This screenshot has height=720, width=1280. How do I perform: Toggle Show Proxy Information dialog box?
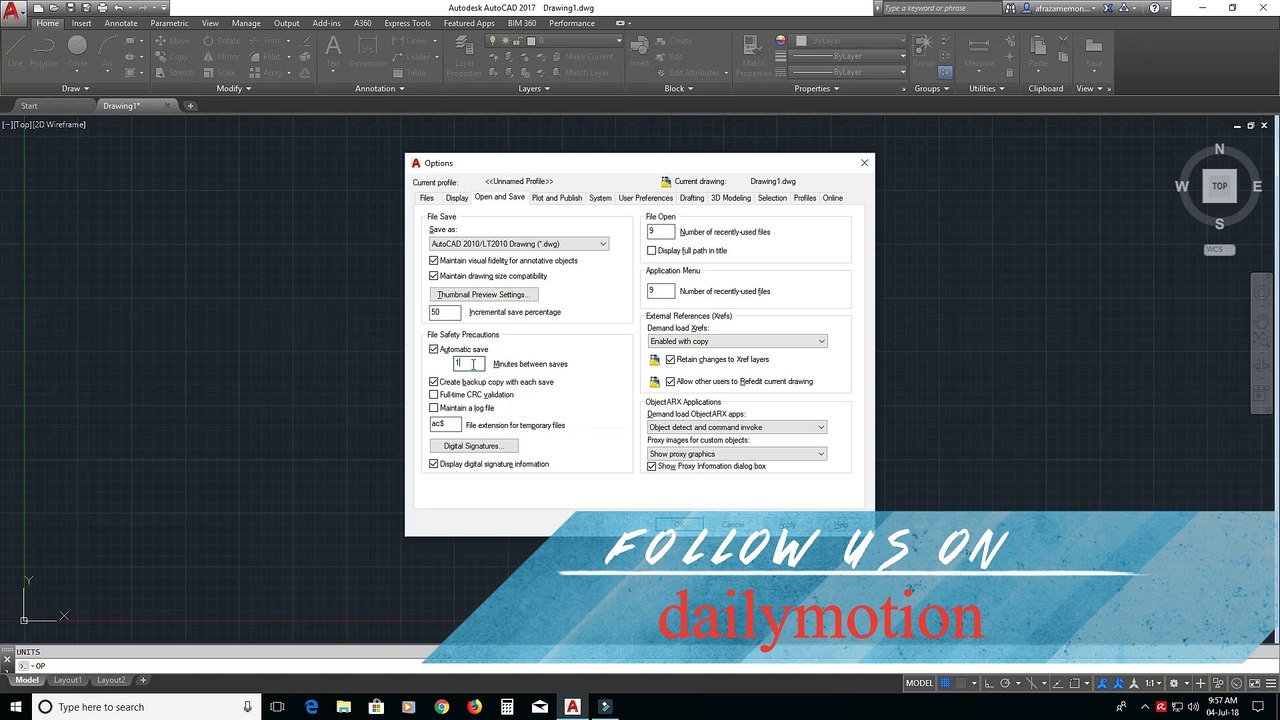click(652, 467)
